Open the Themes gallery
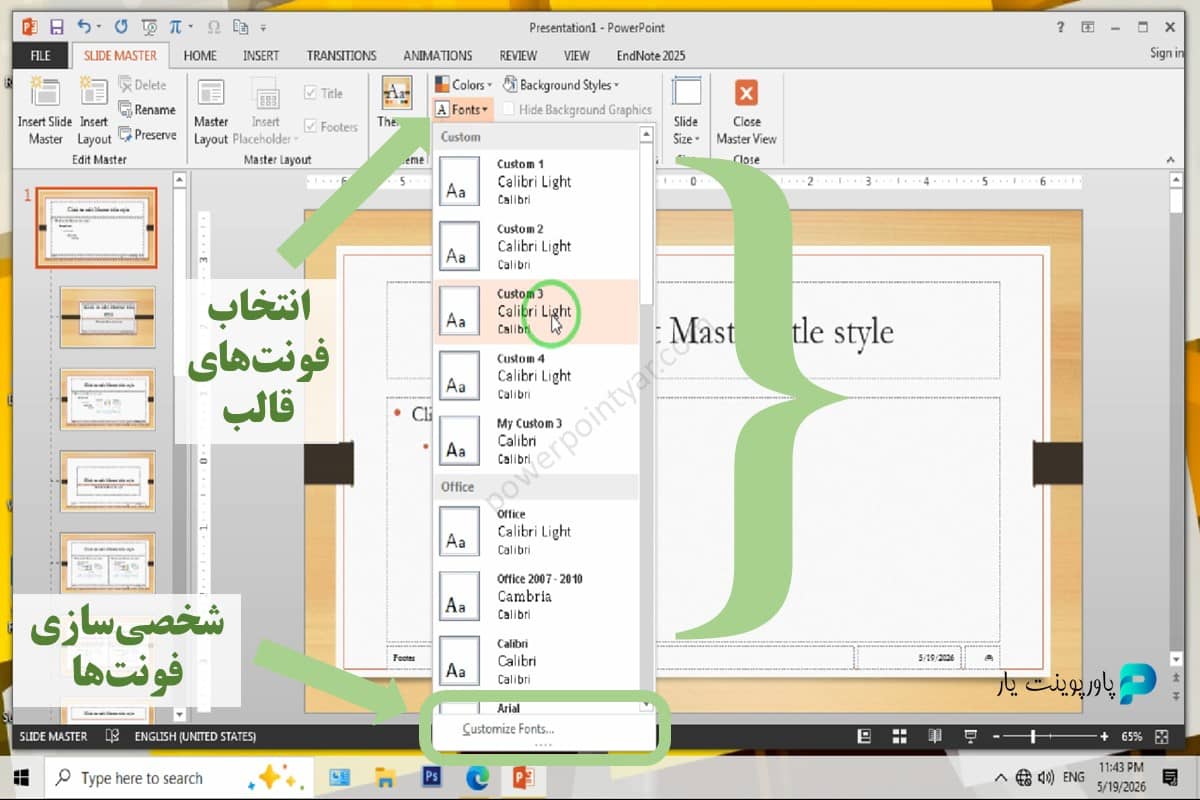The height and width of the screenshot is (800, 1200). (396, 103)
